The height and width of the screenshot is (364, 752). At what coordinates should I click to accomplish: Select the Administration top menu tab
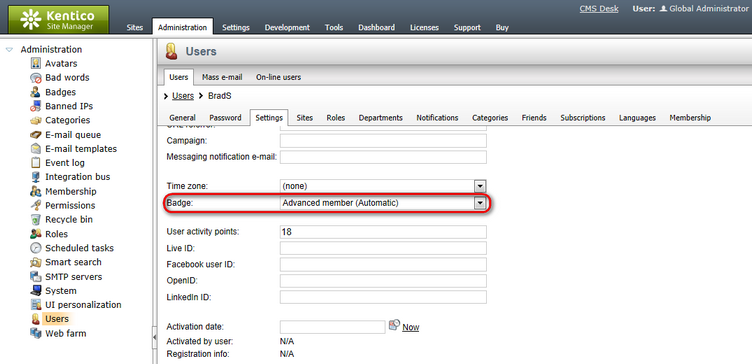182,27
